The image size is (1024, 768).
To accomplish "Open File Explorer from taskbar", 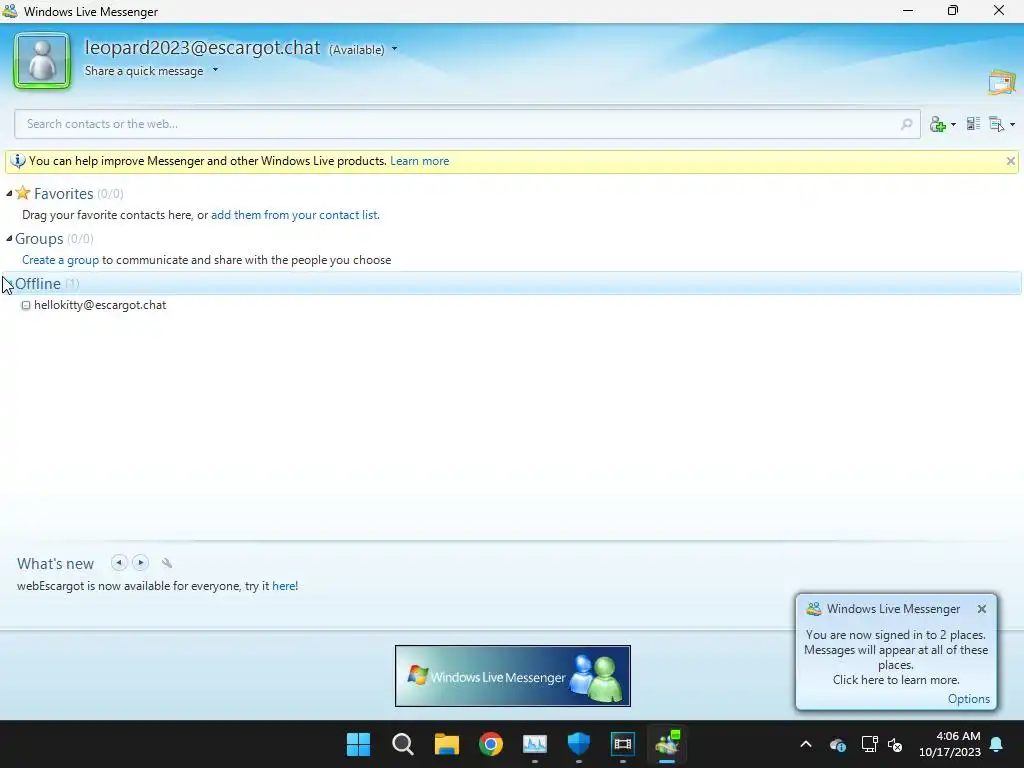I will point(447,744).
